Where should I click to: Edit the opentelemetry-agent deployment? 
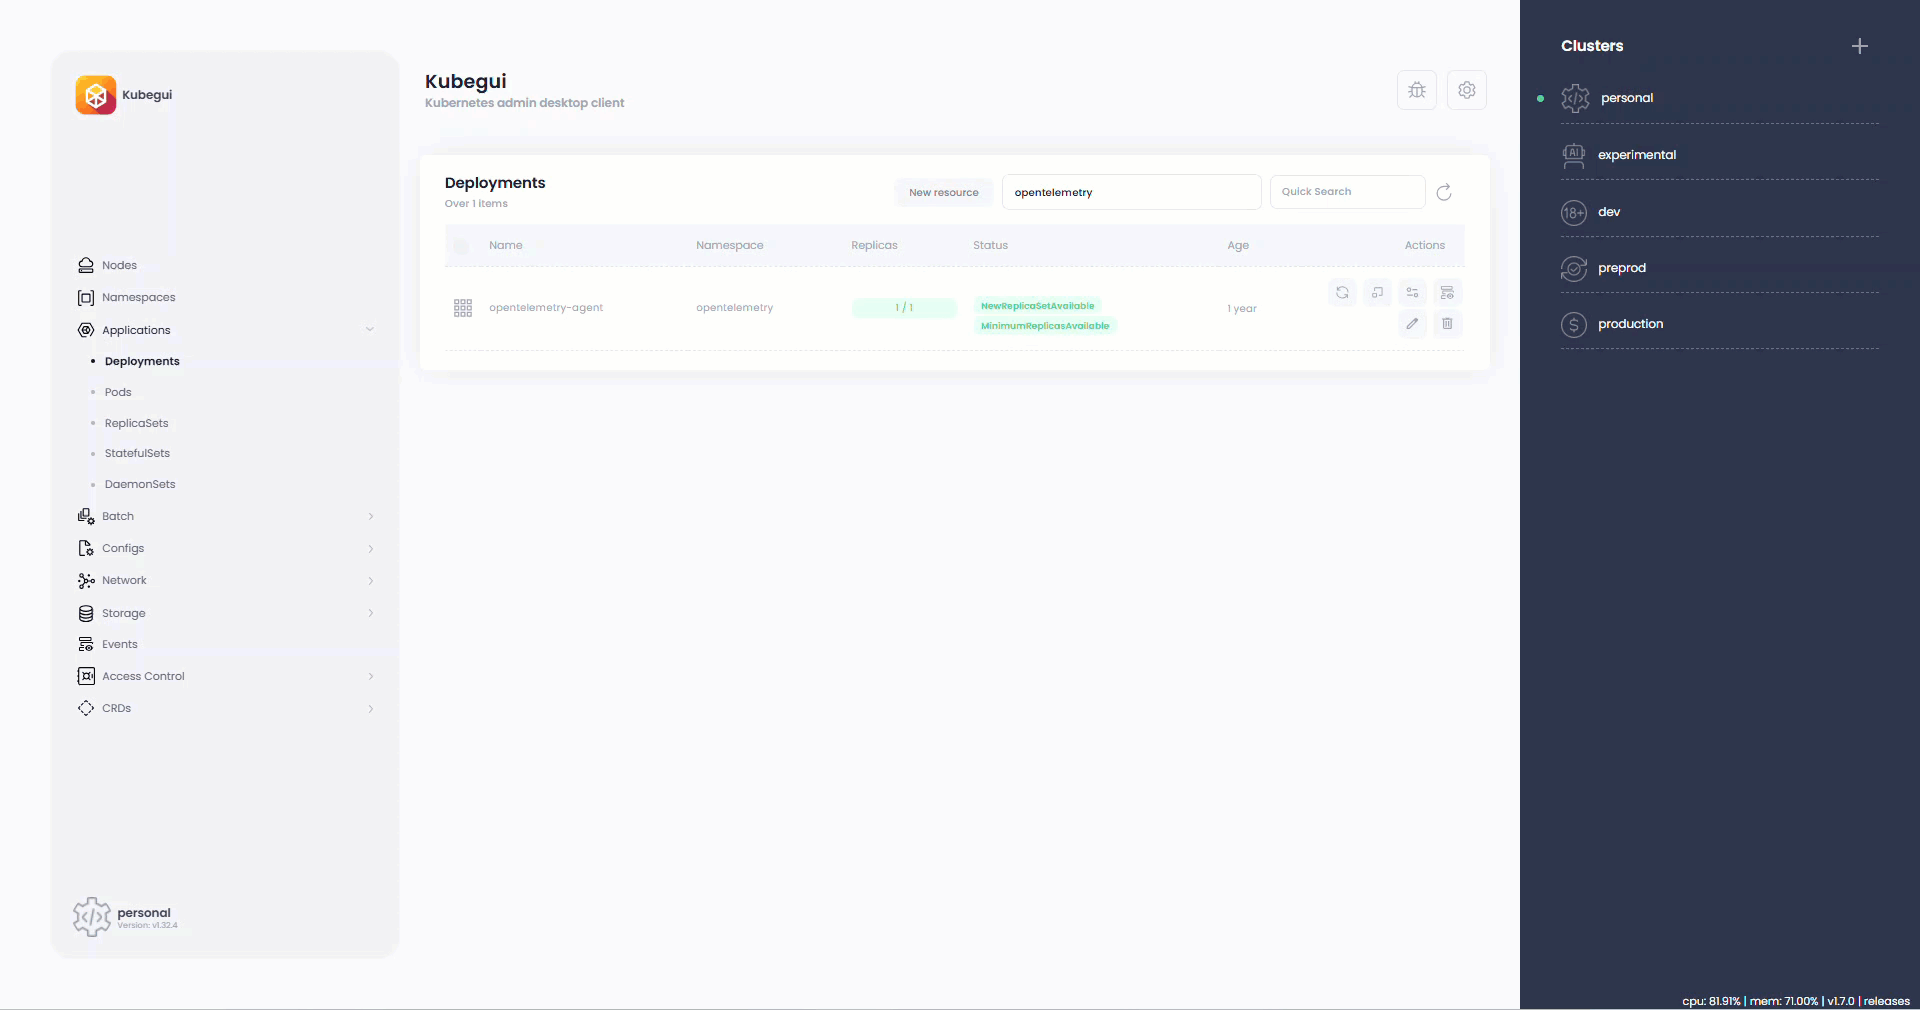(1412, 324)
